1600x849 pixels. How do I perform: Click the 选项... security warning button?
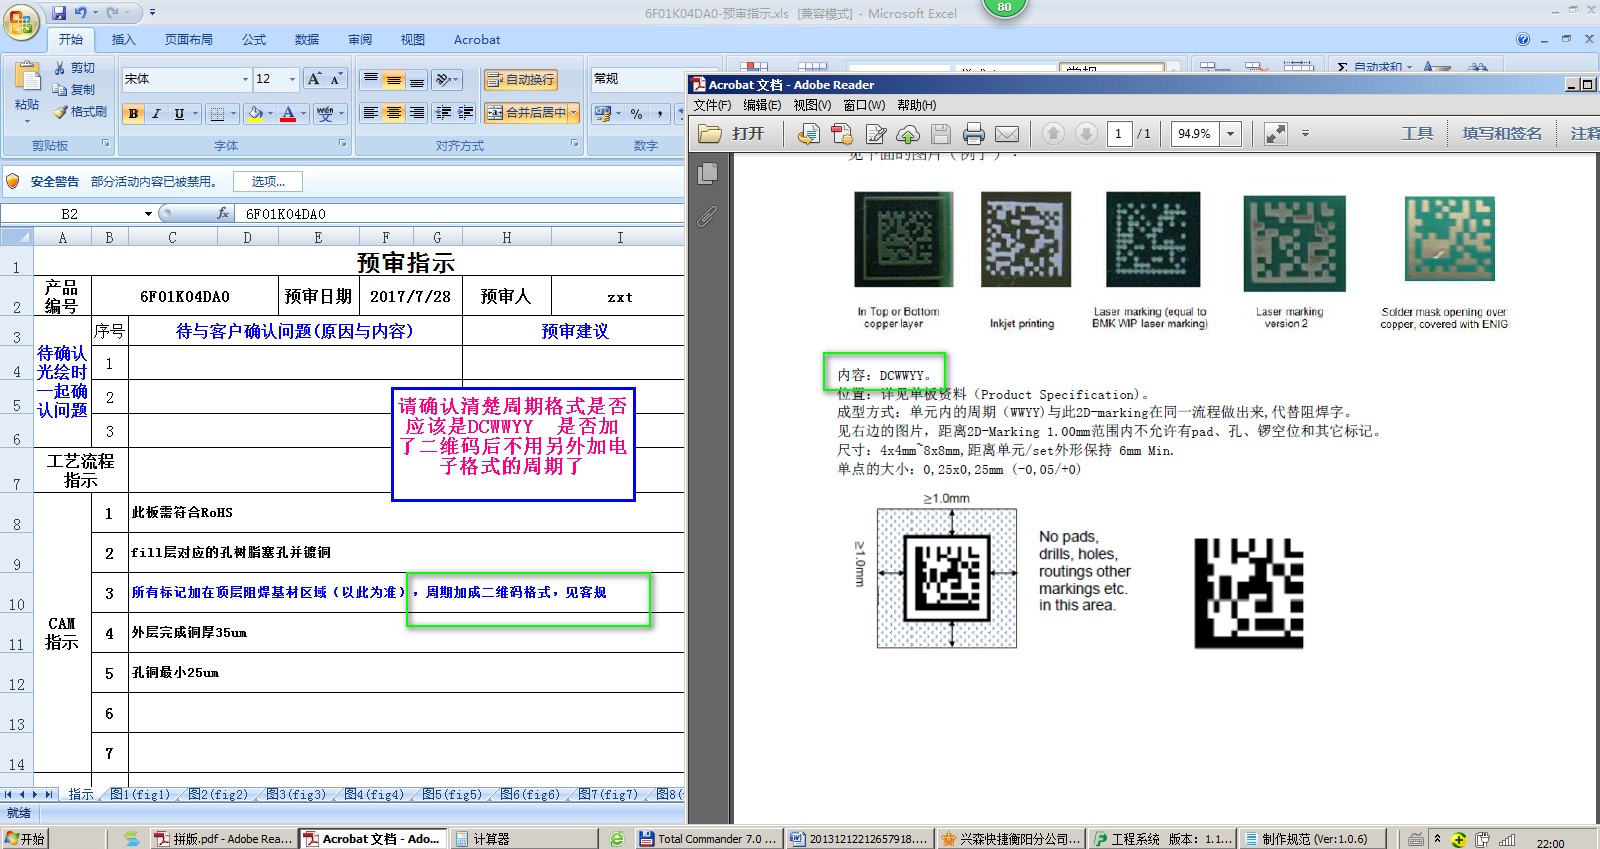click(x=268, y=181)
